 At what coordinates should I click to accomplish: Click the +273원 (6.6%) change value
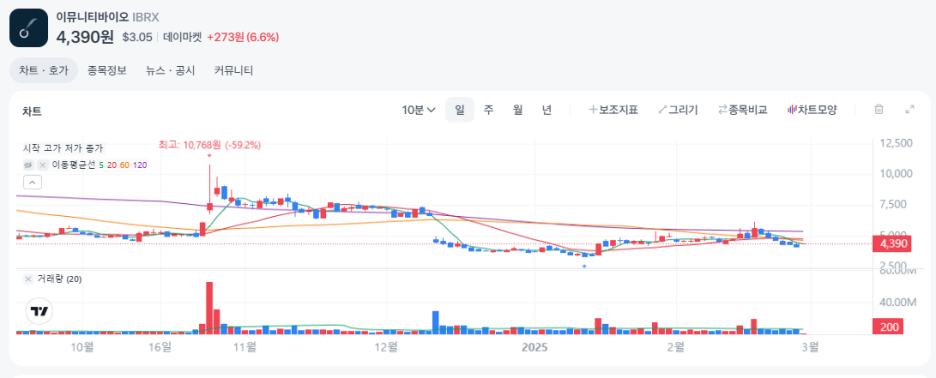pos(243,37)
